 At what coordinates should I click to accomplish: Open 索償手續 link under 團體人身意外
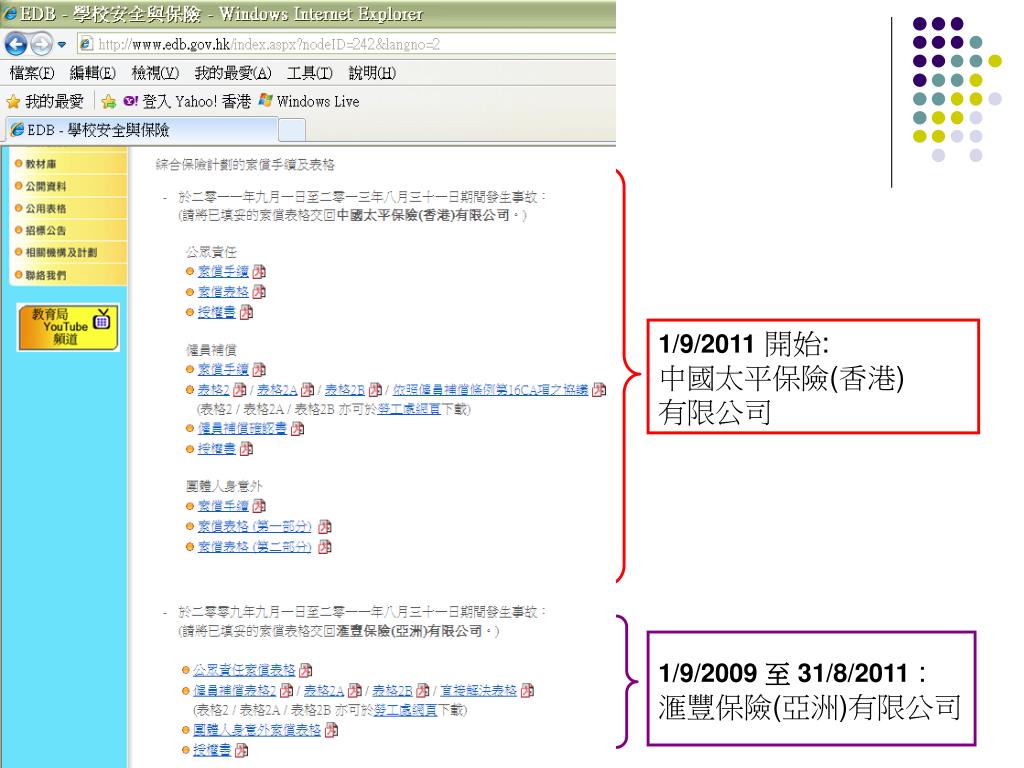(223, 506)
